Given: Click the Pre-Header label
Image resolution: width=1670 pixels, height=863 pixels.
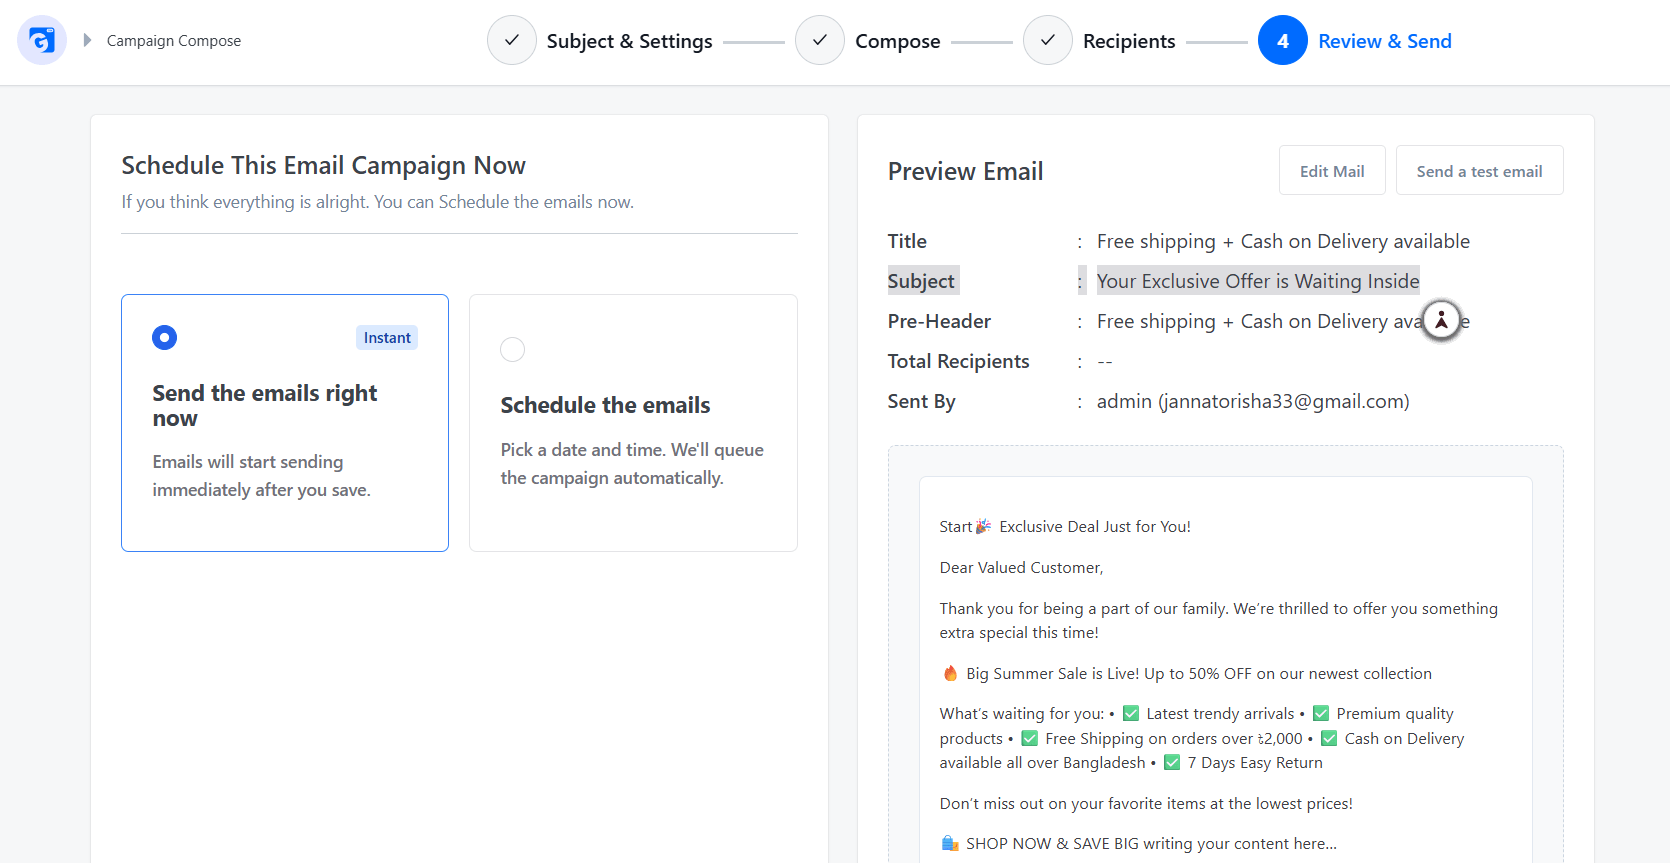Looking at the screenshot, I should pos(939,321).
